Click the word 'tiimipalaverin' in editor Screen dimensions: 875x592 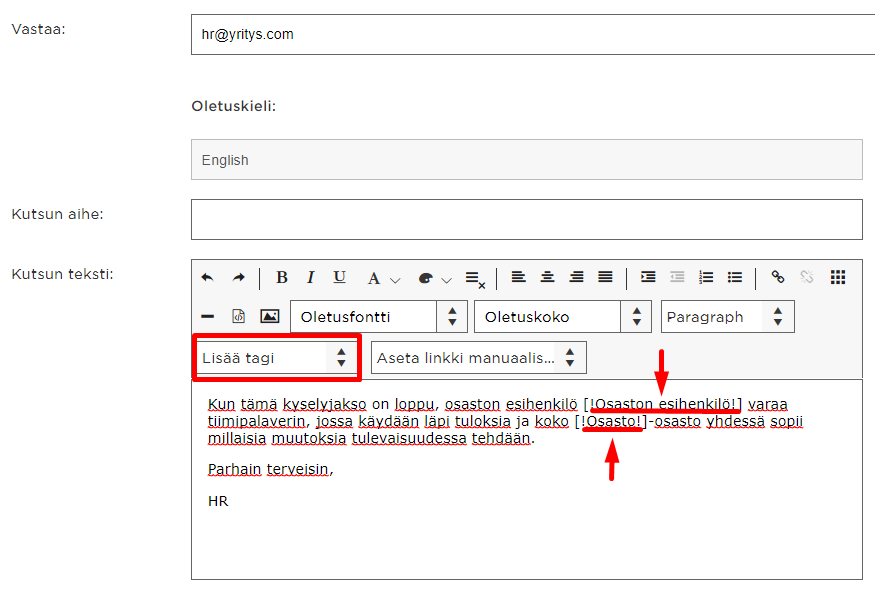[257, 421]
